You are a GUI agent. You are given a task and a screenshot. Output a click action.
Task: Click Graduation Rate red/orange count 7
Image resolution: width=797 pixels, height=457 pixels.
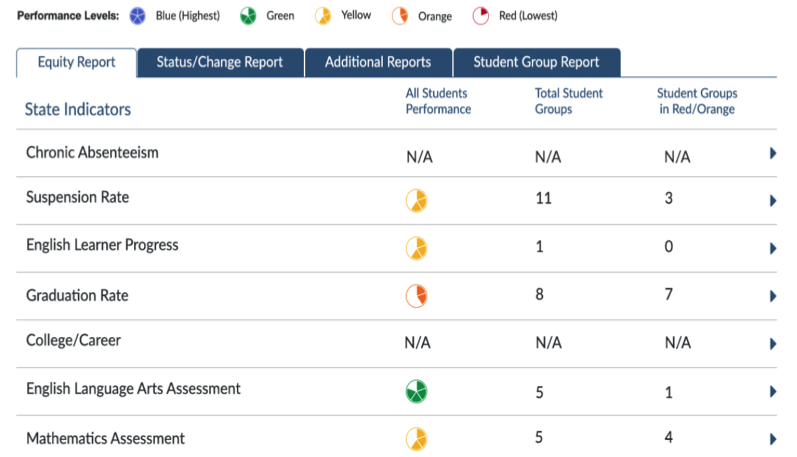(x=670, y=294)
